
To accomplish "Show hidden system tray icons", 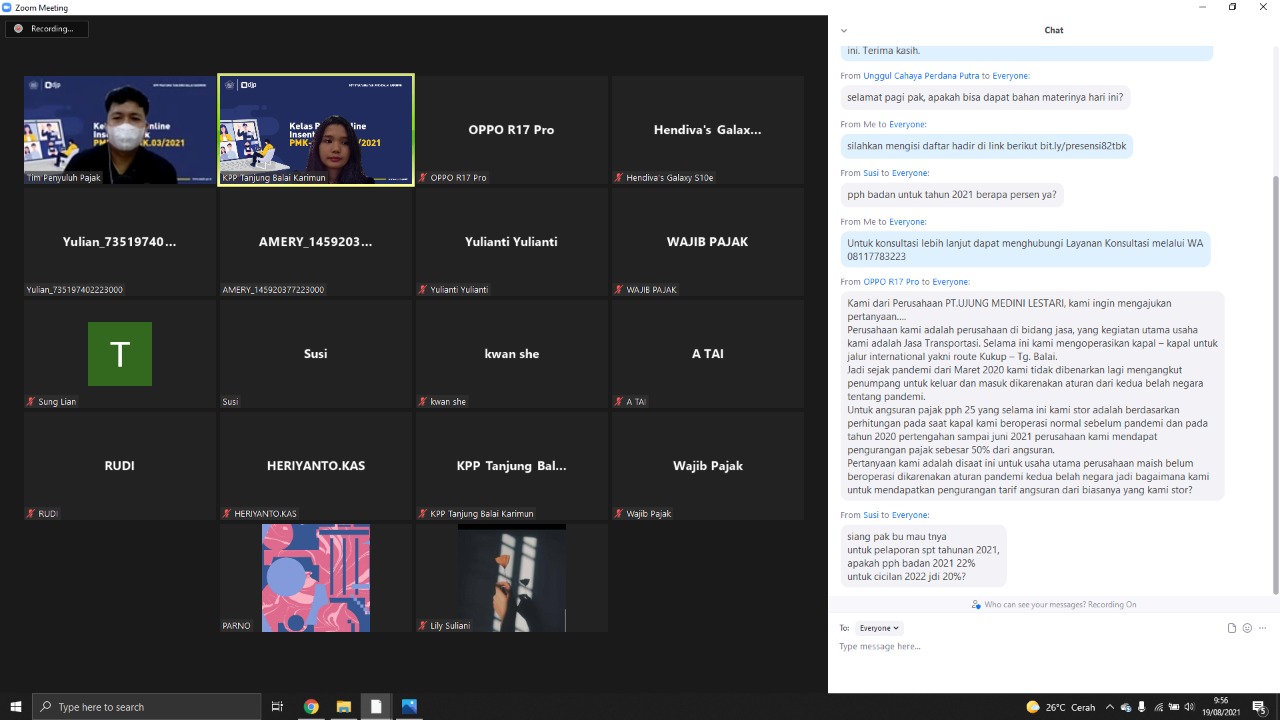I will click(1111, 707).
